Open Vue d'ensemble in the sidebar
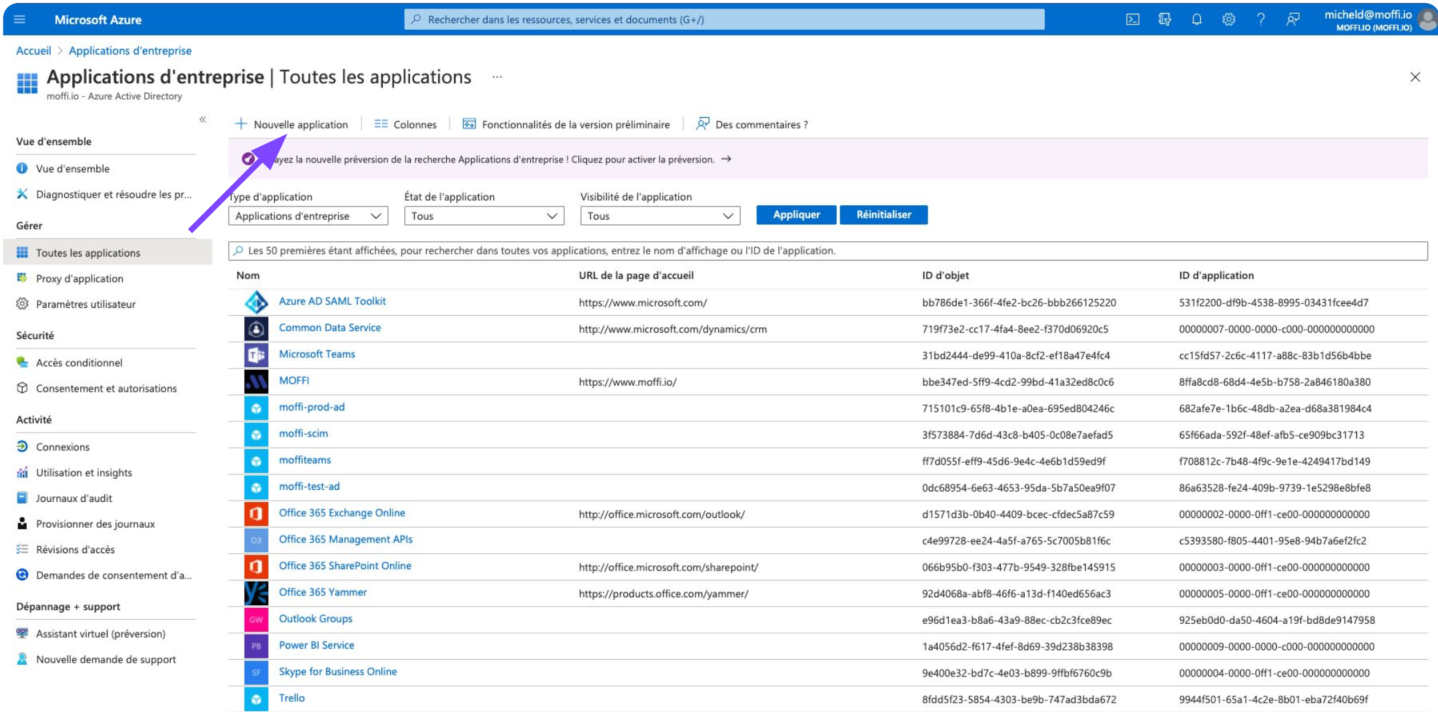 (72, 169)
